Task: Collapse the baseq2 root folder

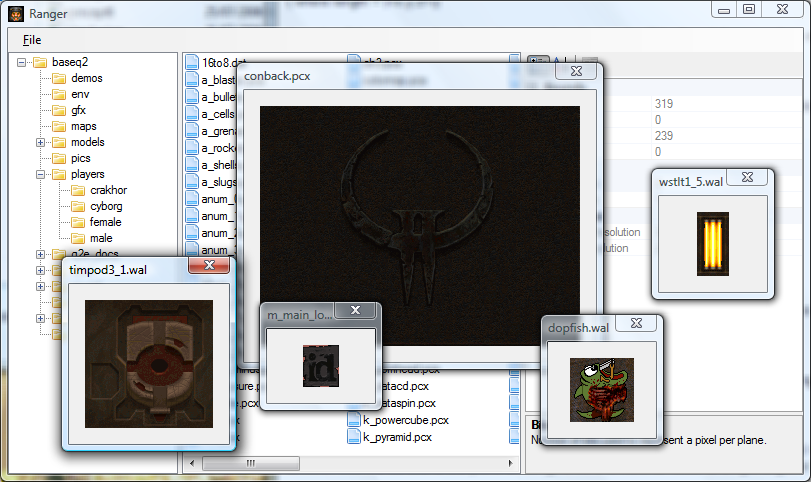Action: [24, 62]
